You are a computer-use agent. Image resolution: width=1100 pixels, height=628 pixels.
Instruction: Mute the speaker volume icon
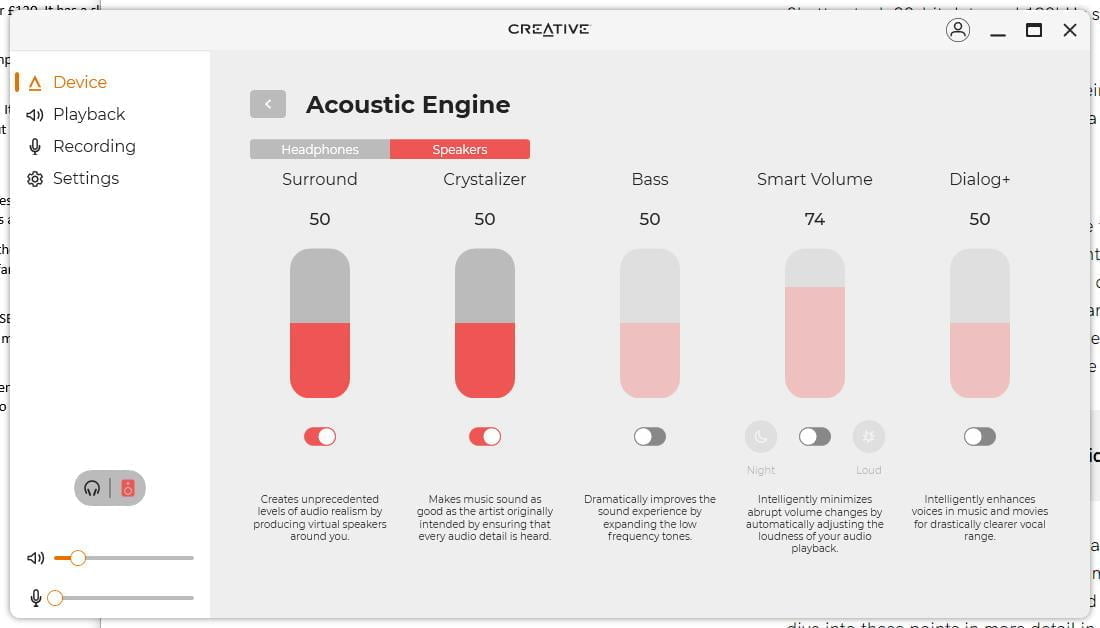36,558
